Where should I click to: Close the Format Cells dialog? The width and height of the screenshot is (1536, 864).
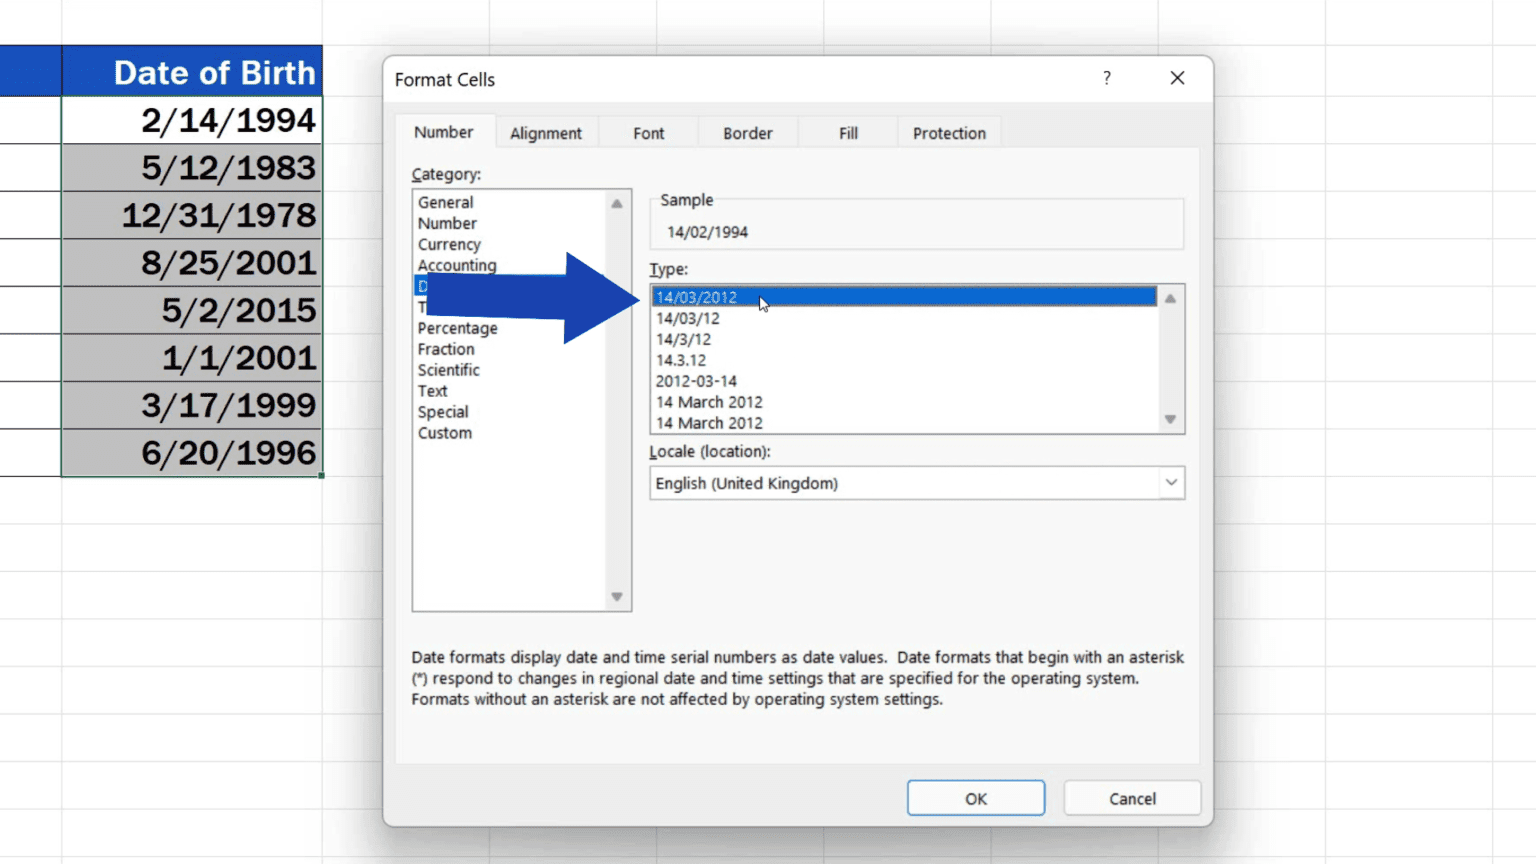coord(1177,79)
